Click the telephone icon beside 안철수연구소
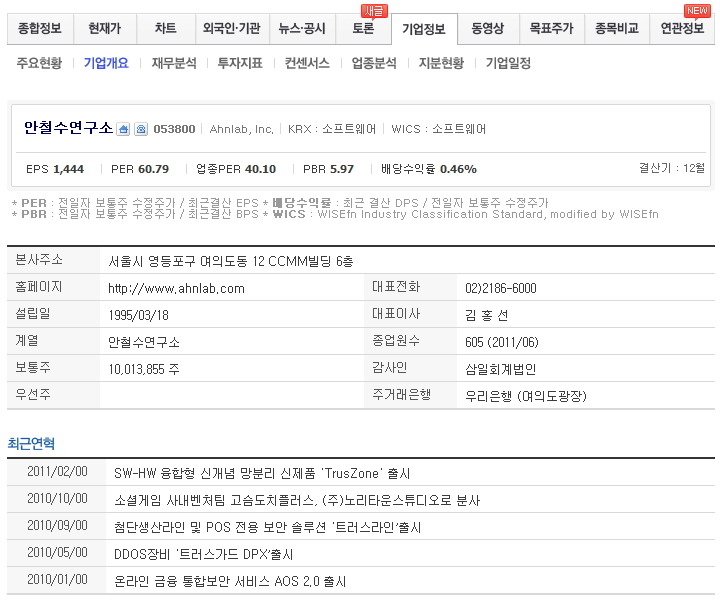This screenshot has width=720, height=605. click(141, 129)
